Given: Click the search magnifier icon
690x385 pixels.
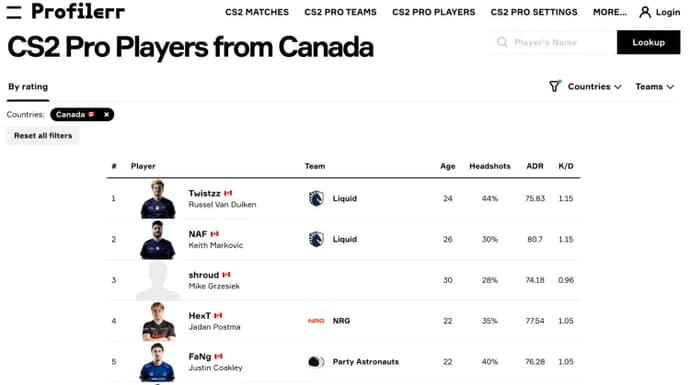Looking at the screenshot, I should 502,42.
